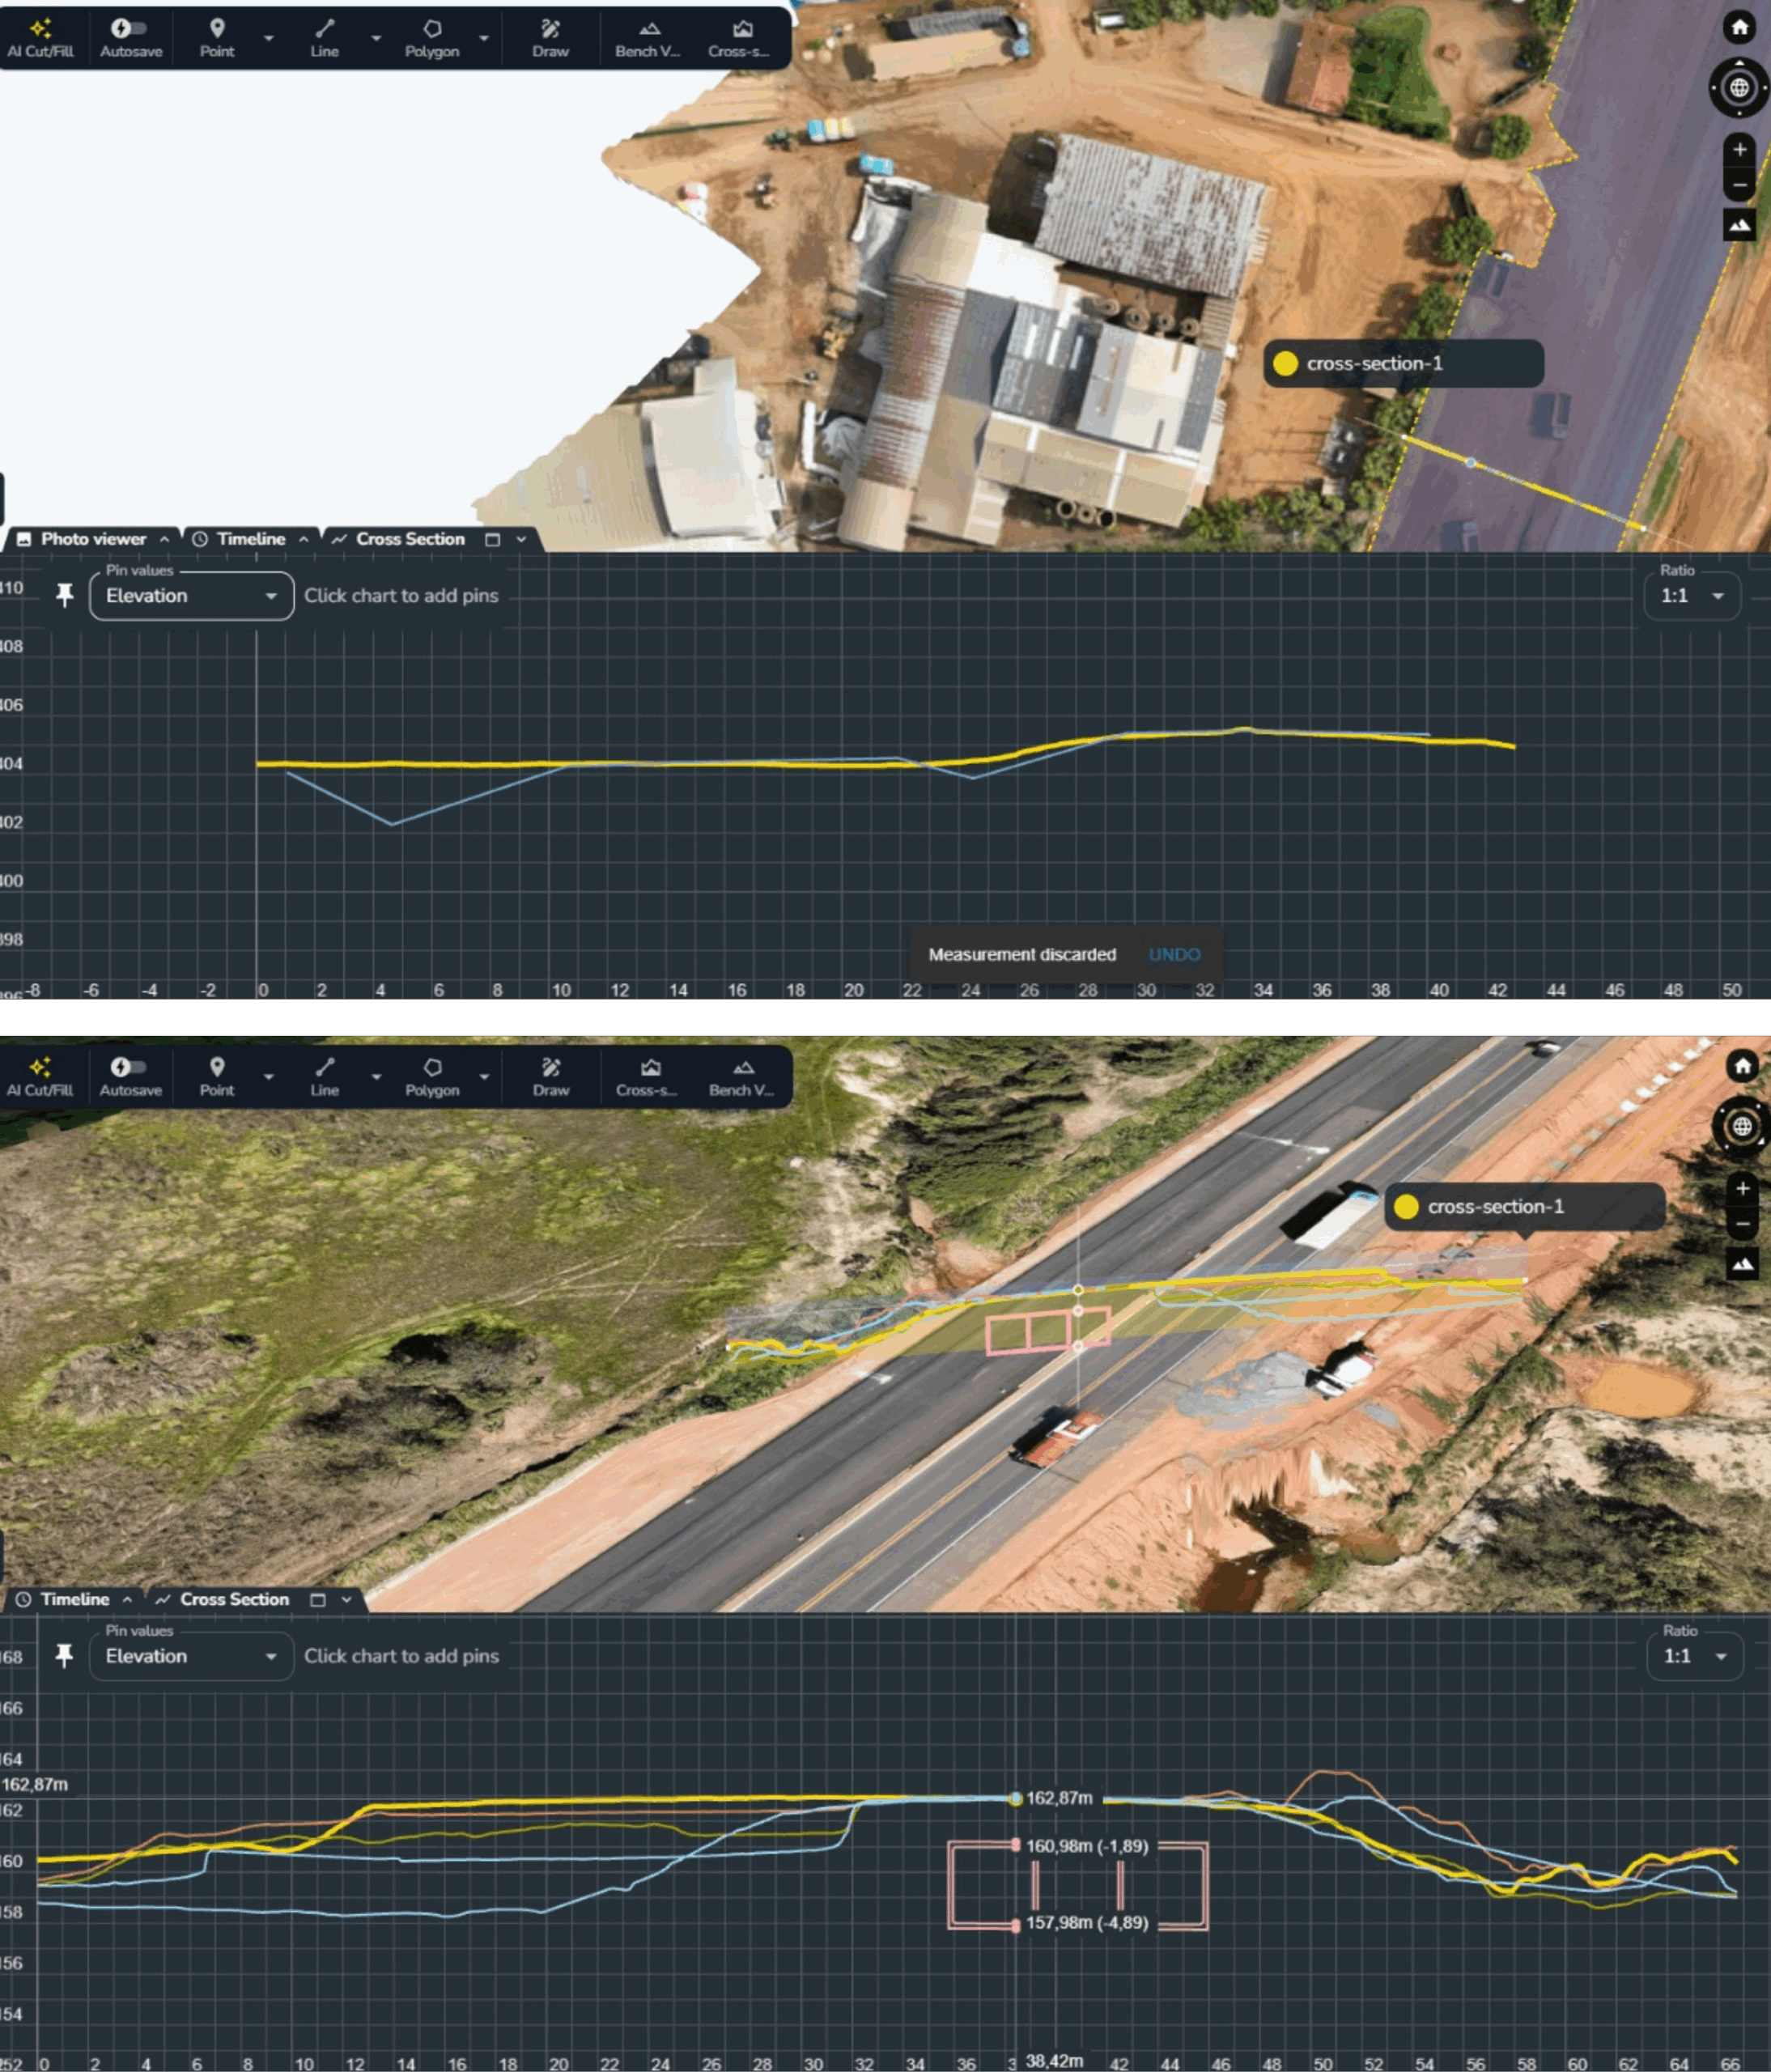The image size is (1771, 2072).
Task: Select the Polygon tool in the upper toolbar
Action: (431, 37)
